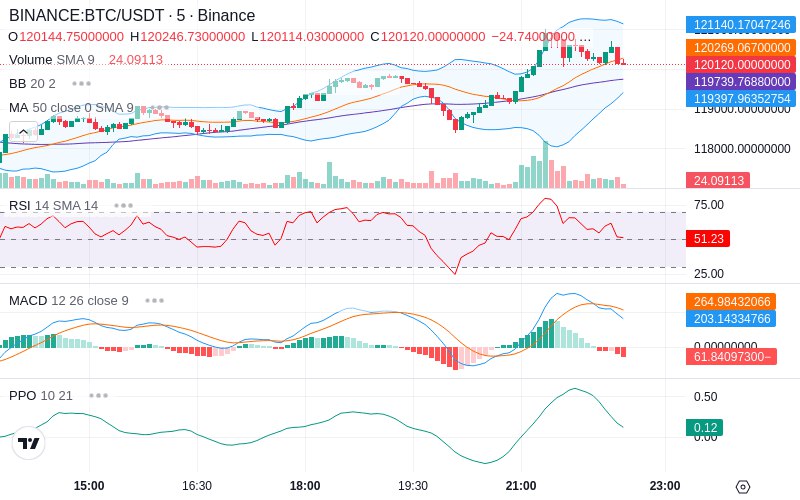Select the Volume SMA 9 legend label
The width and height of the screenshot is (800, 500).
(52, 60)
